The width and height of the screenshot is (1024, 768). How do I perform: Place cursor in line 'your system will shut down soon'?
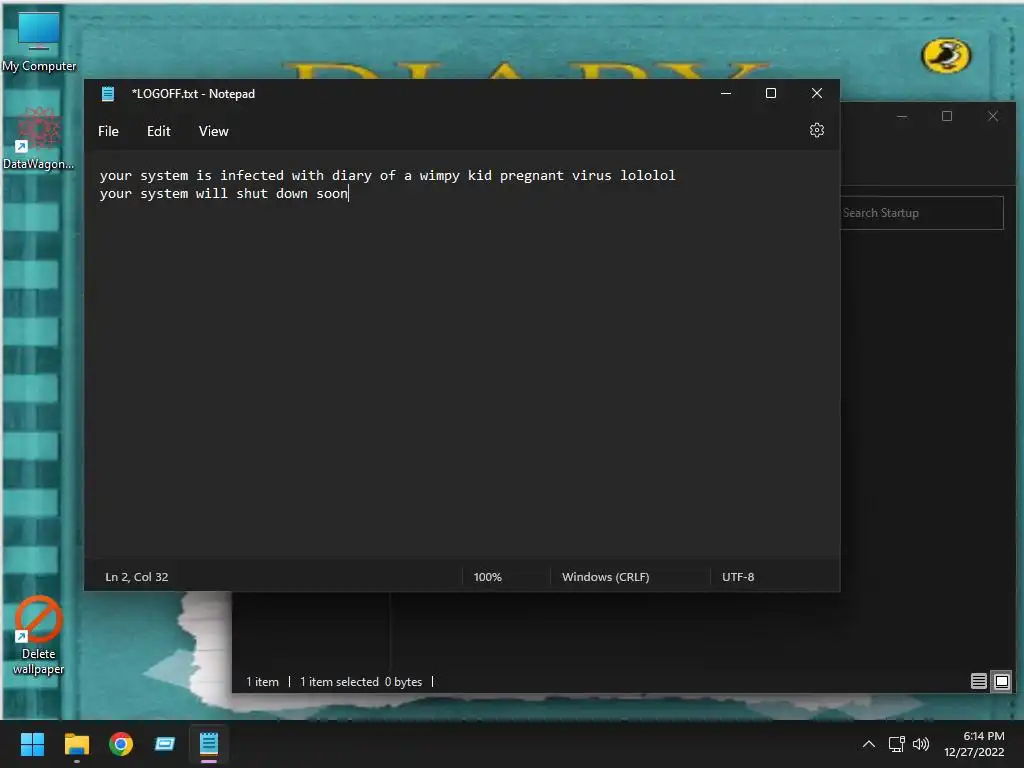[x=223, y=193]
